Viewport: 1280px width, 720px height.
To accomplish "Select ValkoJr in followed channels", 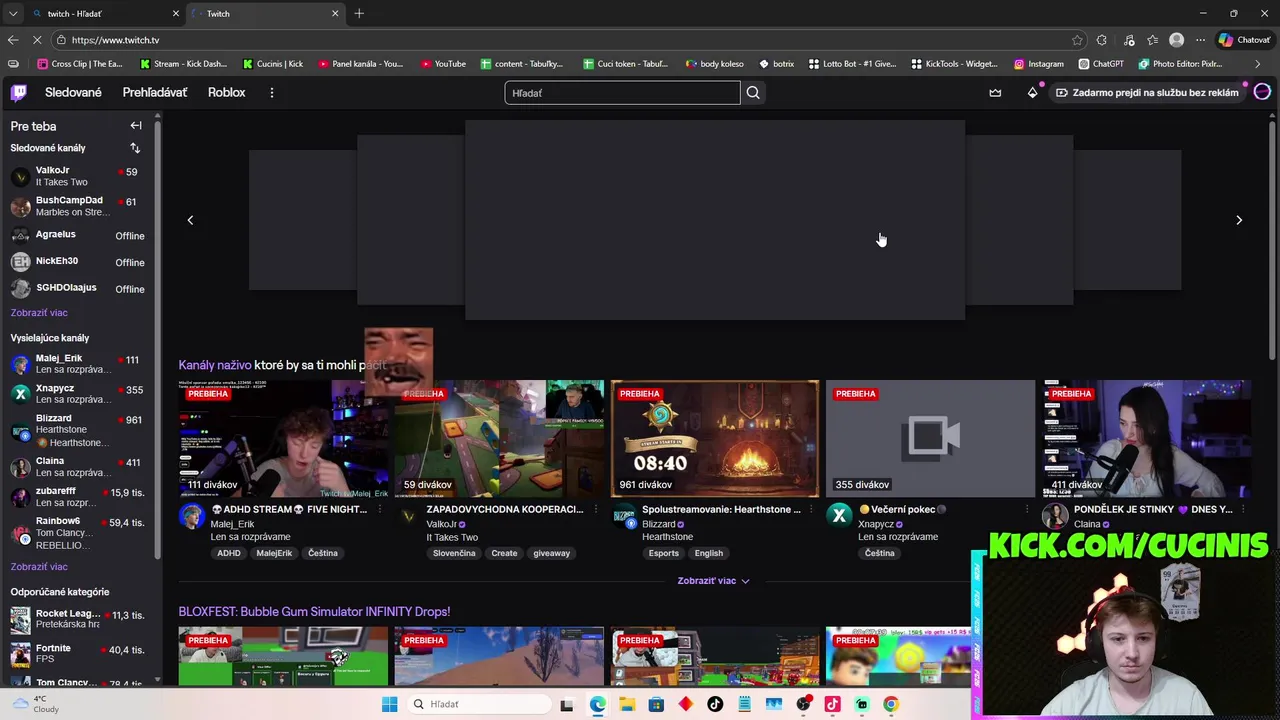I will [x=78, y=176].
